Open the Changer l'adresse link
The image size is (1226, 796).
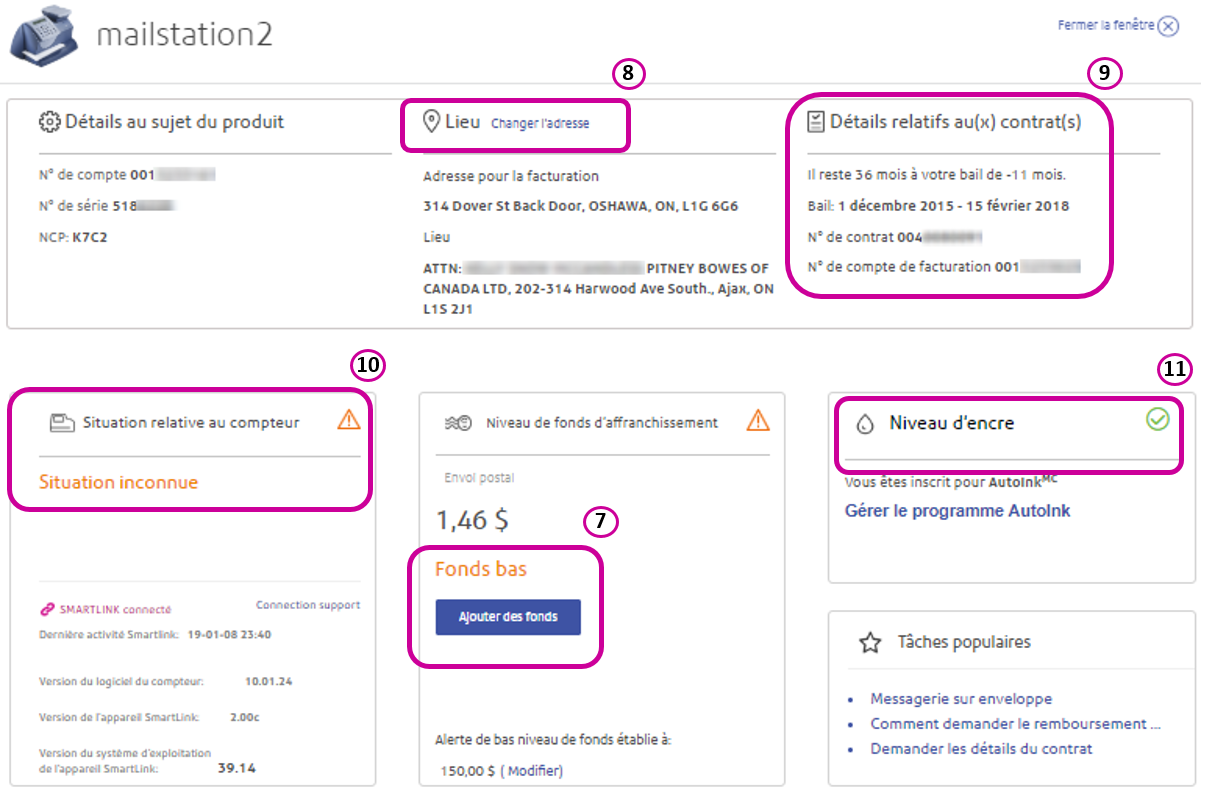540,124
